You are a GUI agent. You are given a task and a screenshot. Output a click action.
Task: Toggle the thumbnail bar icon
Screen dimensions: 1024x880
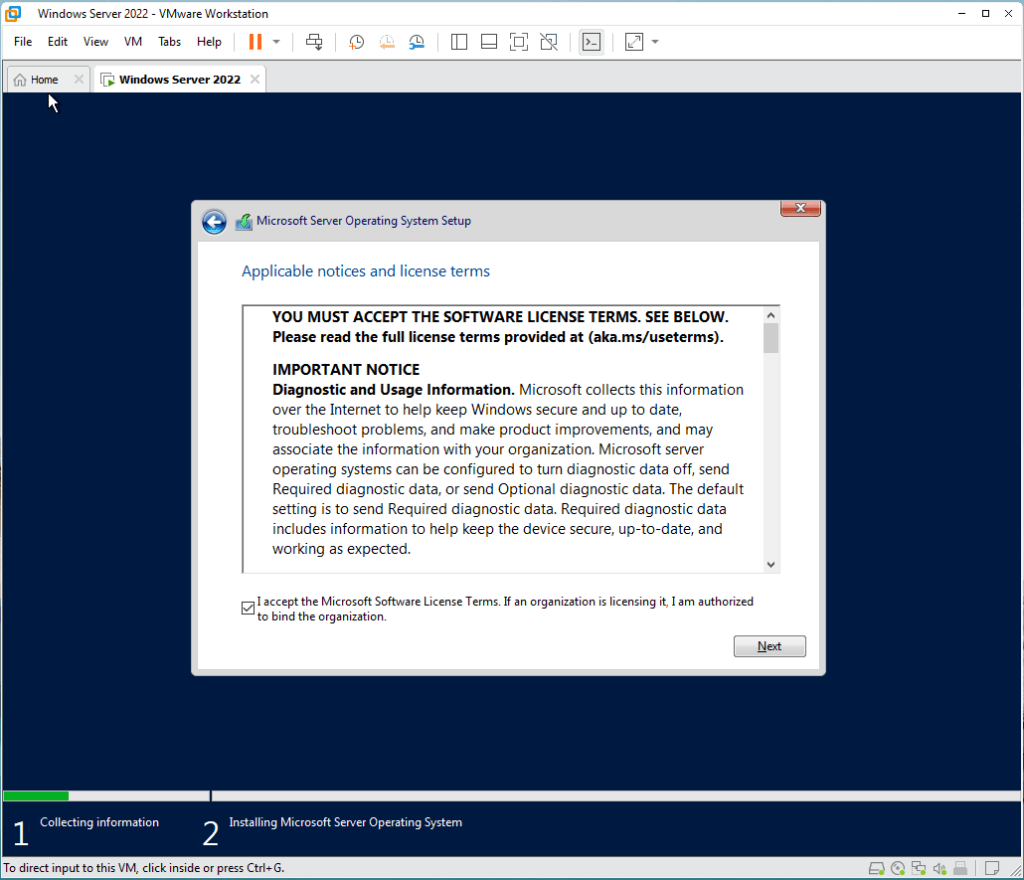[x=489, y=42]
